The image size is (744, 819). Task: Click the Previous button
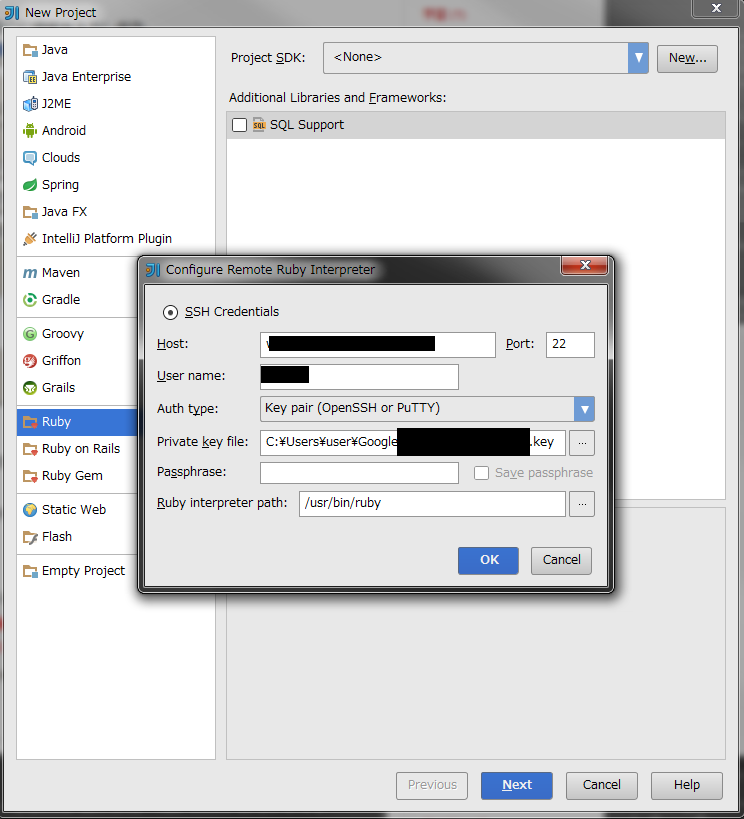(432, 786)
